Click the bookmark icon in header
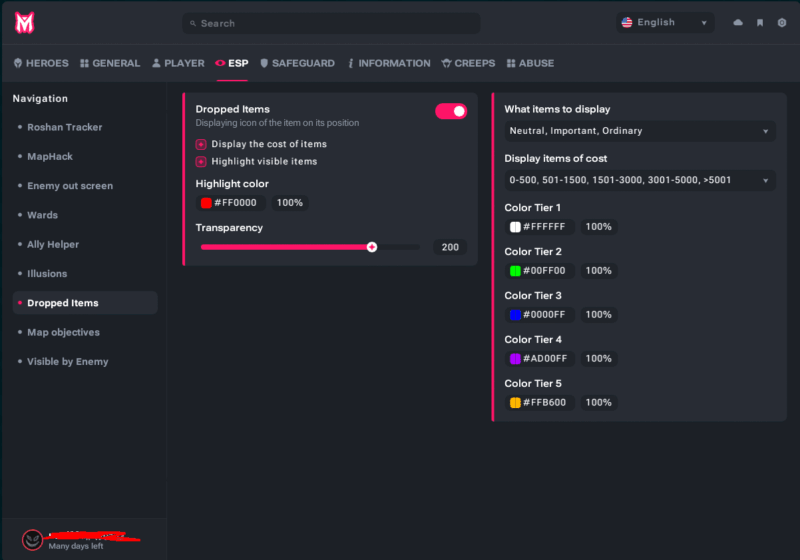Screen dimensions: 800x560 point(760,22)
